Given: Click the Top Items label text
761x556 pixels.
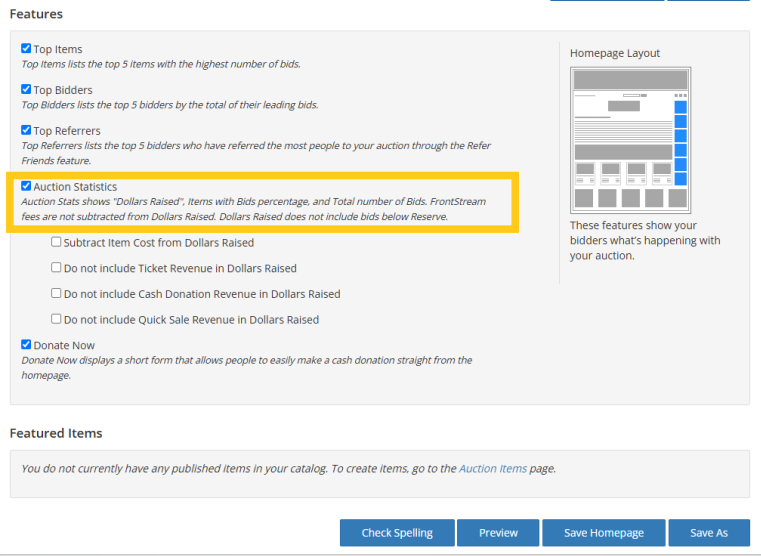Looking at the screenshot, I should pos(58,49).
